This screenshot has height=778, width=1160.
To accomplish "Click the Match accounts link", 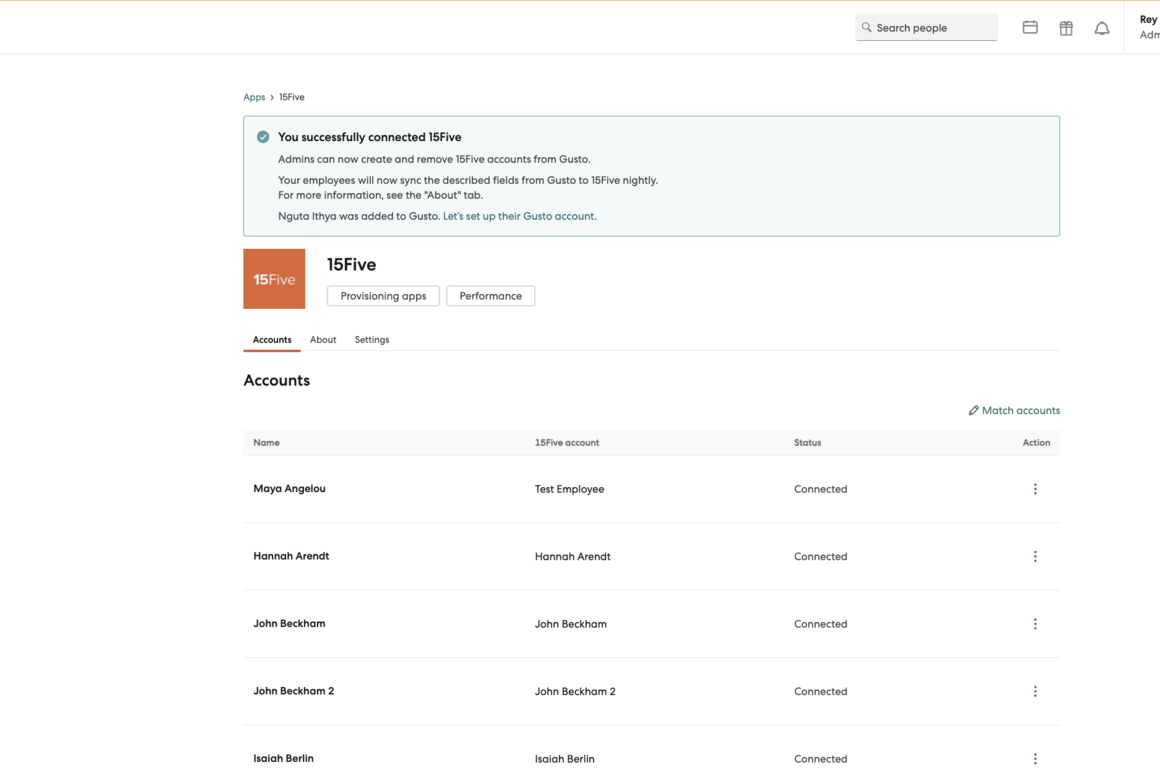I will [1014, 410].
